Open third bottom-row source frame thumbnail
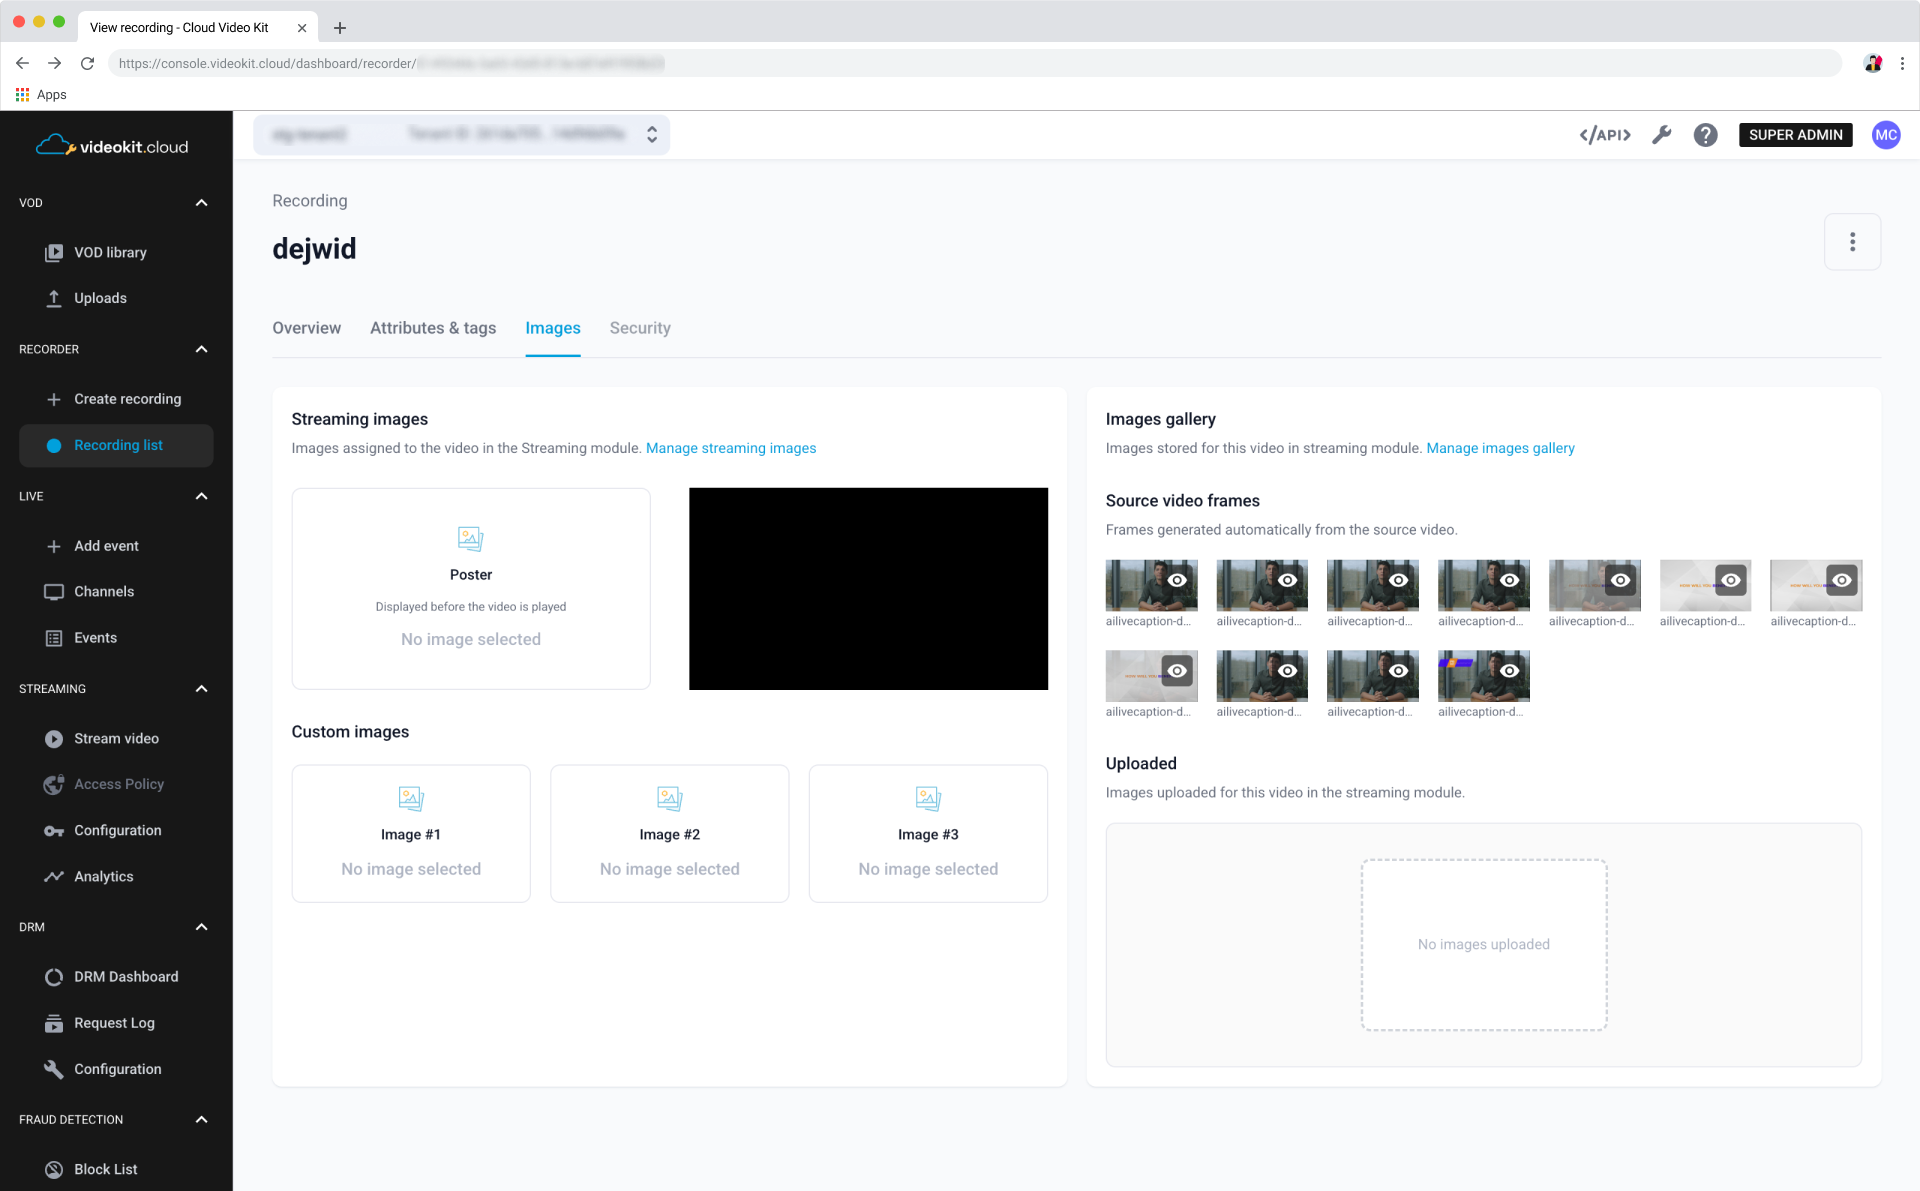 1372,676
